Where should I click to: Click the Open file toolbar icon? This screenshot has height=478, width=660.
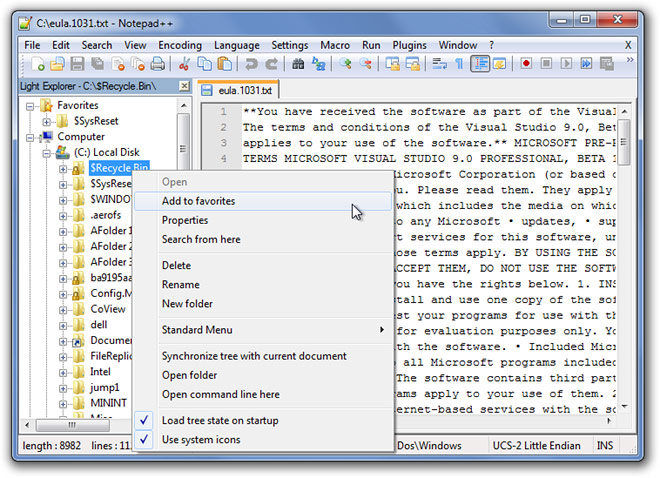57,64
